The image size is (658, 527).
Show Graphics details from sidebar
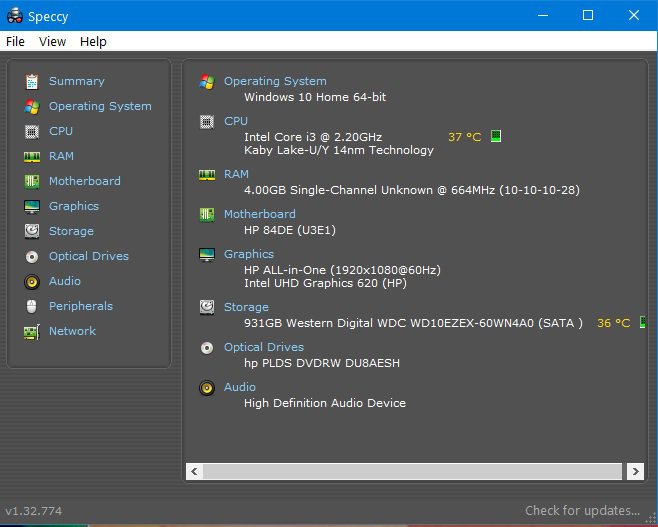[x=74, y=206]
